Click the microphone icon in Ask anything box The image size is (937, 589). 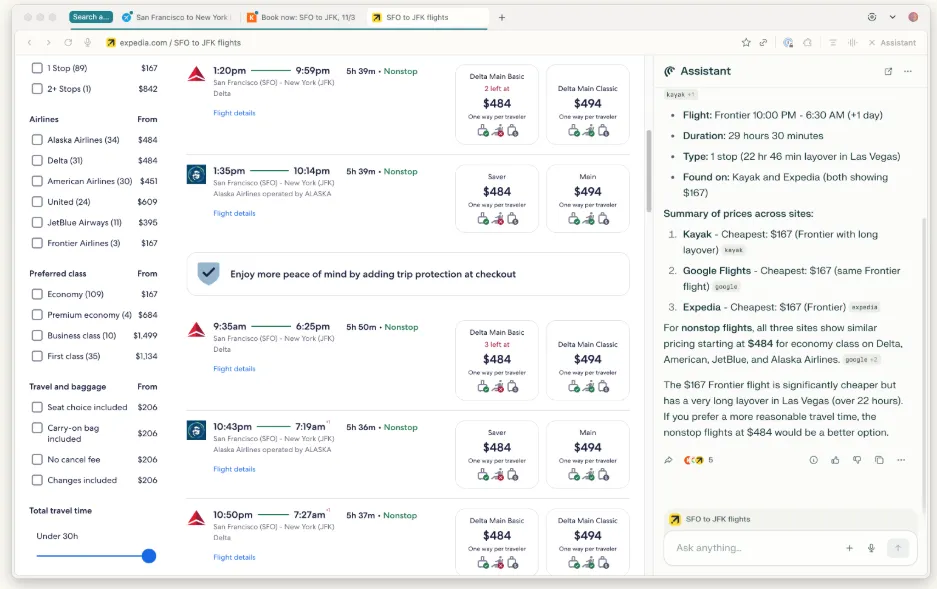coord(871,548)
